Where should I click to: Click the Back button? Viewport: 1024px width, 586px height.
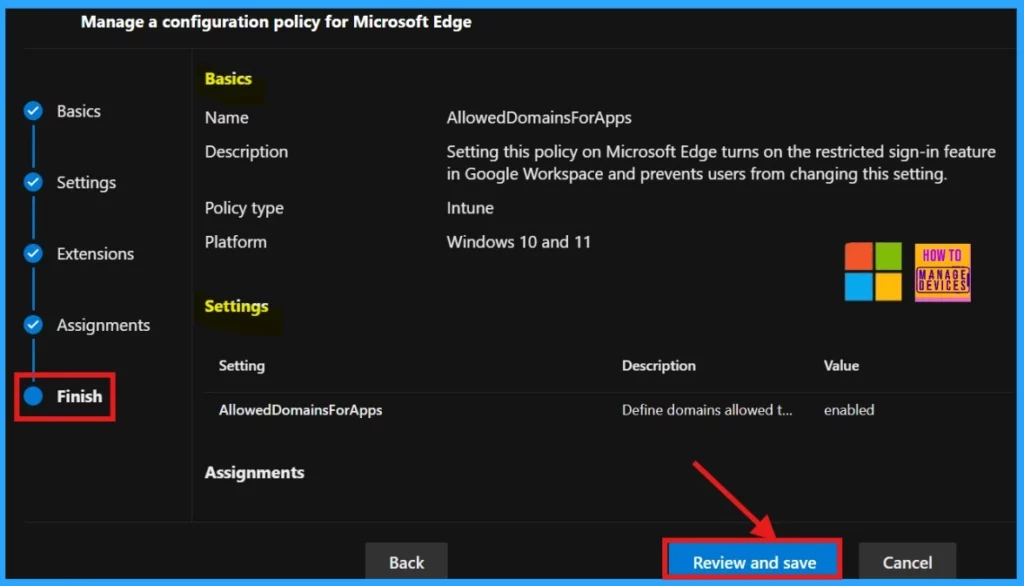[x=406, y=561]
